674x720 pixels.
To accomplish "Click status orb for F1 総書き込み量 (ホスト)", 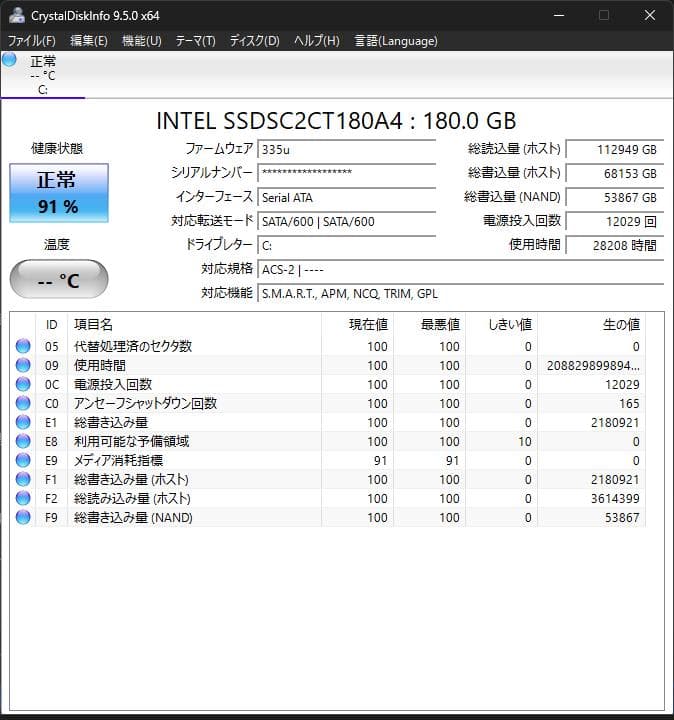I will (23, 479).
